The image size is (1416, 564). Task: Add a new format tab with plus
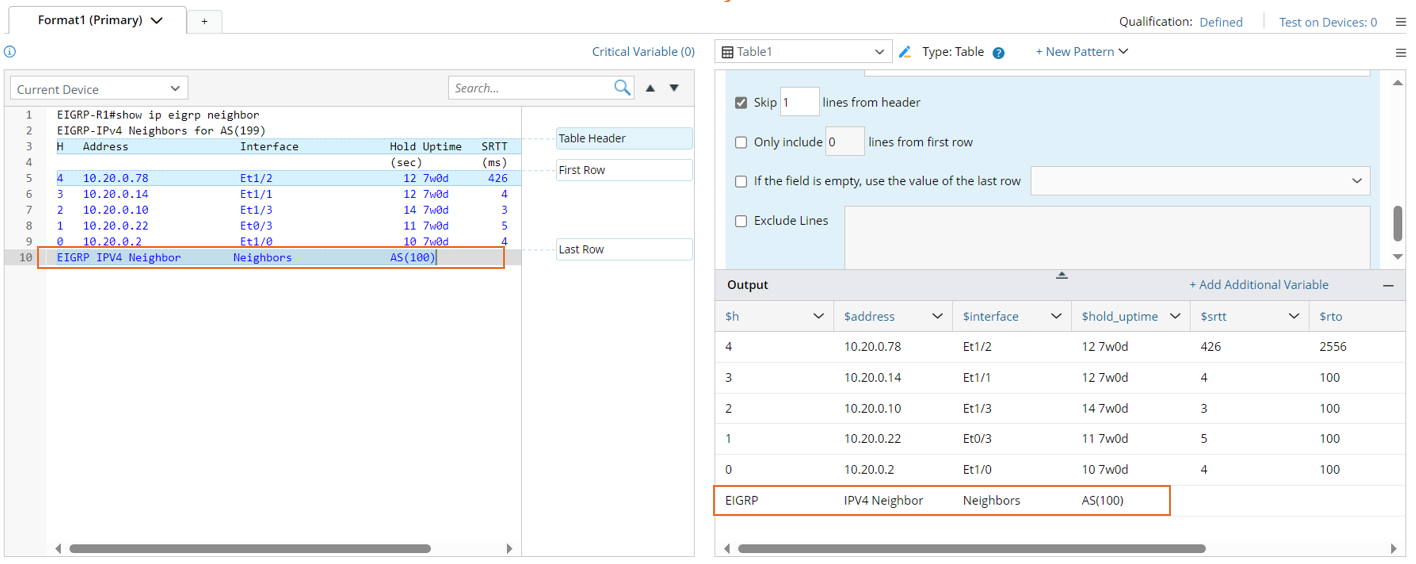204,21
